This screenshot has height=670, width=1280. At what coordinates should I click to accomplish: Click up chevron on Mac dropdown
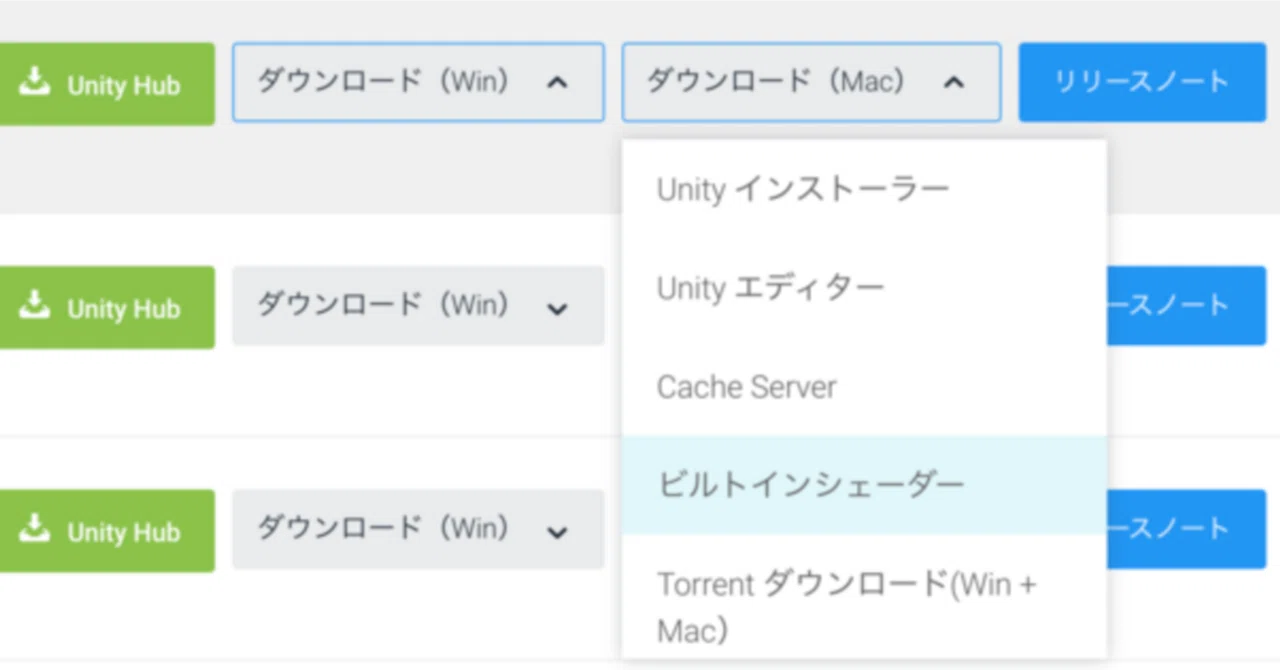(954, 83)
